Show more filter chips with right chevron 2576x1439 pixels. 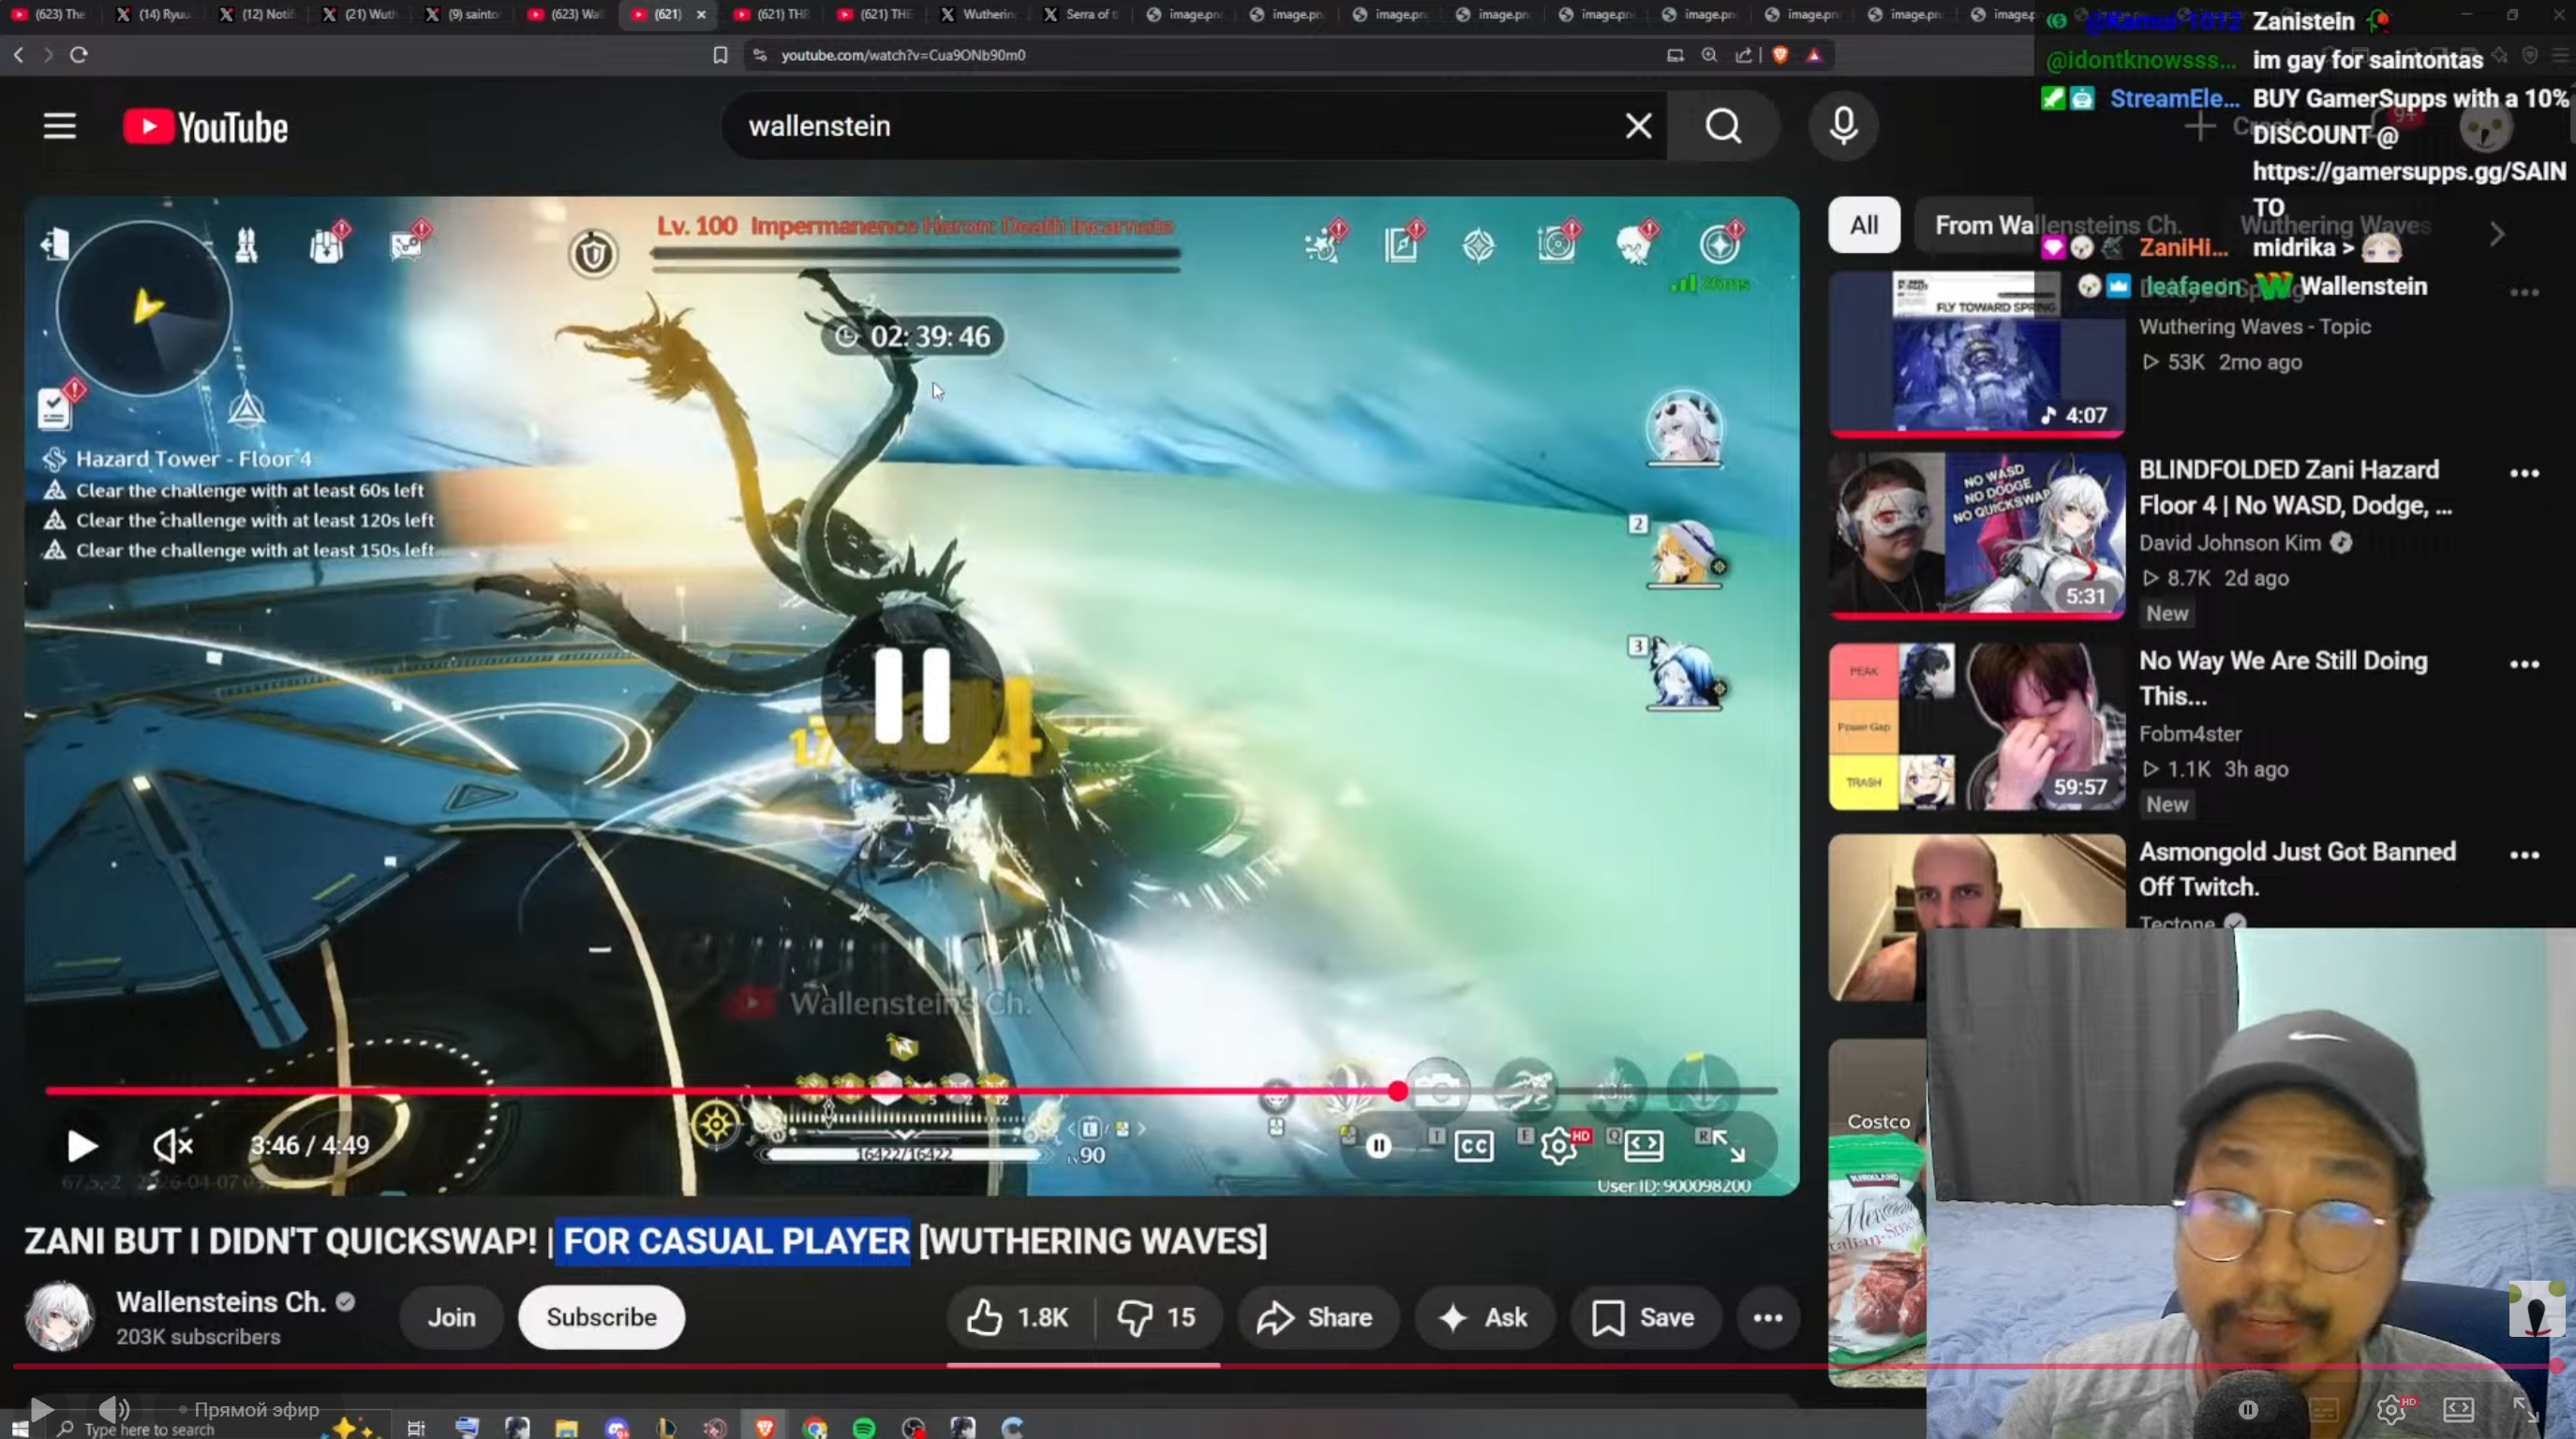point(2497,234)
